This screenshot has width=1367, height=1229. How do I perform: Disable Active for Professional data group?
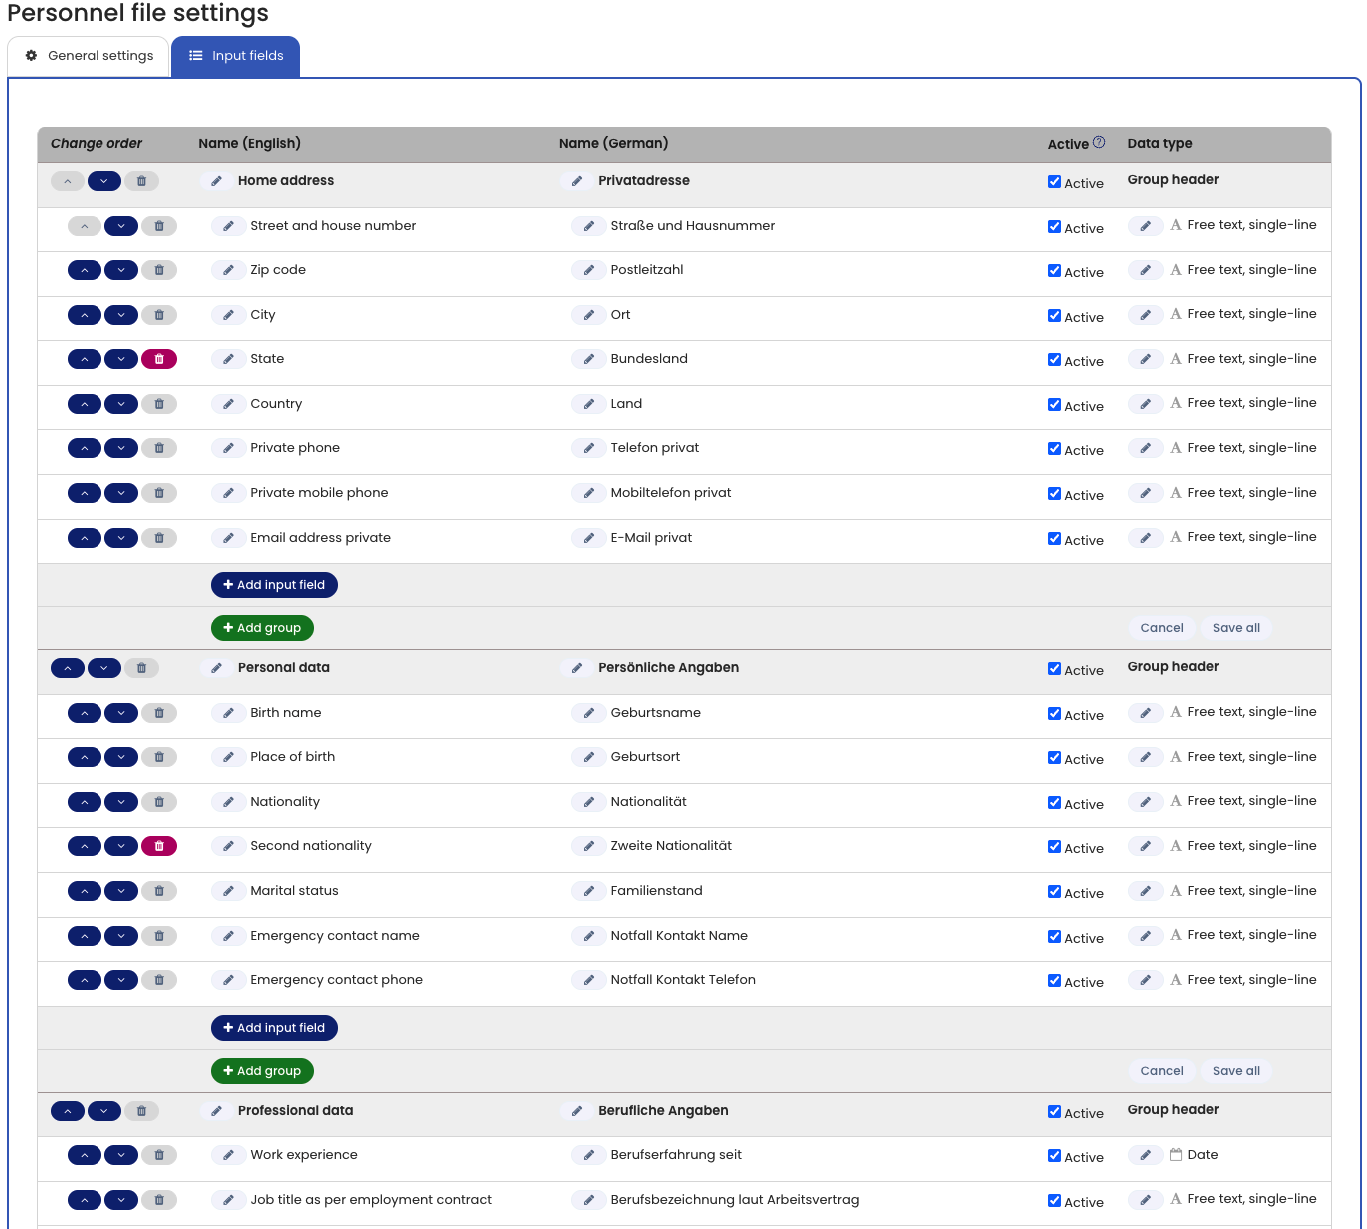tap(1054, 1111)
